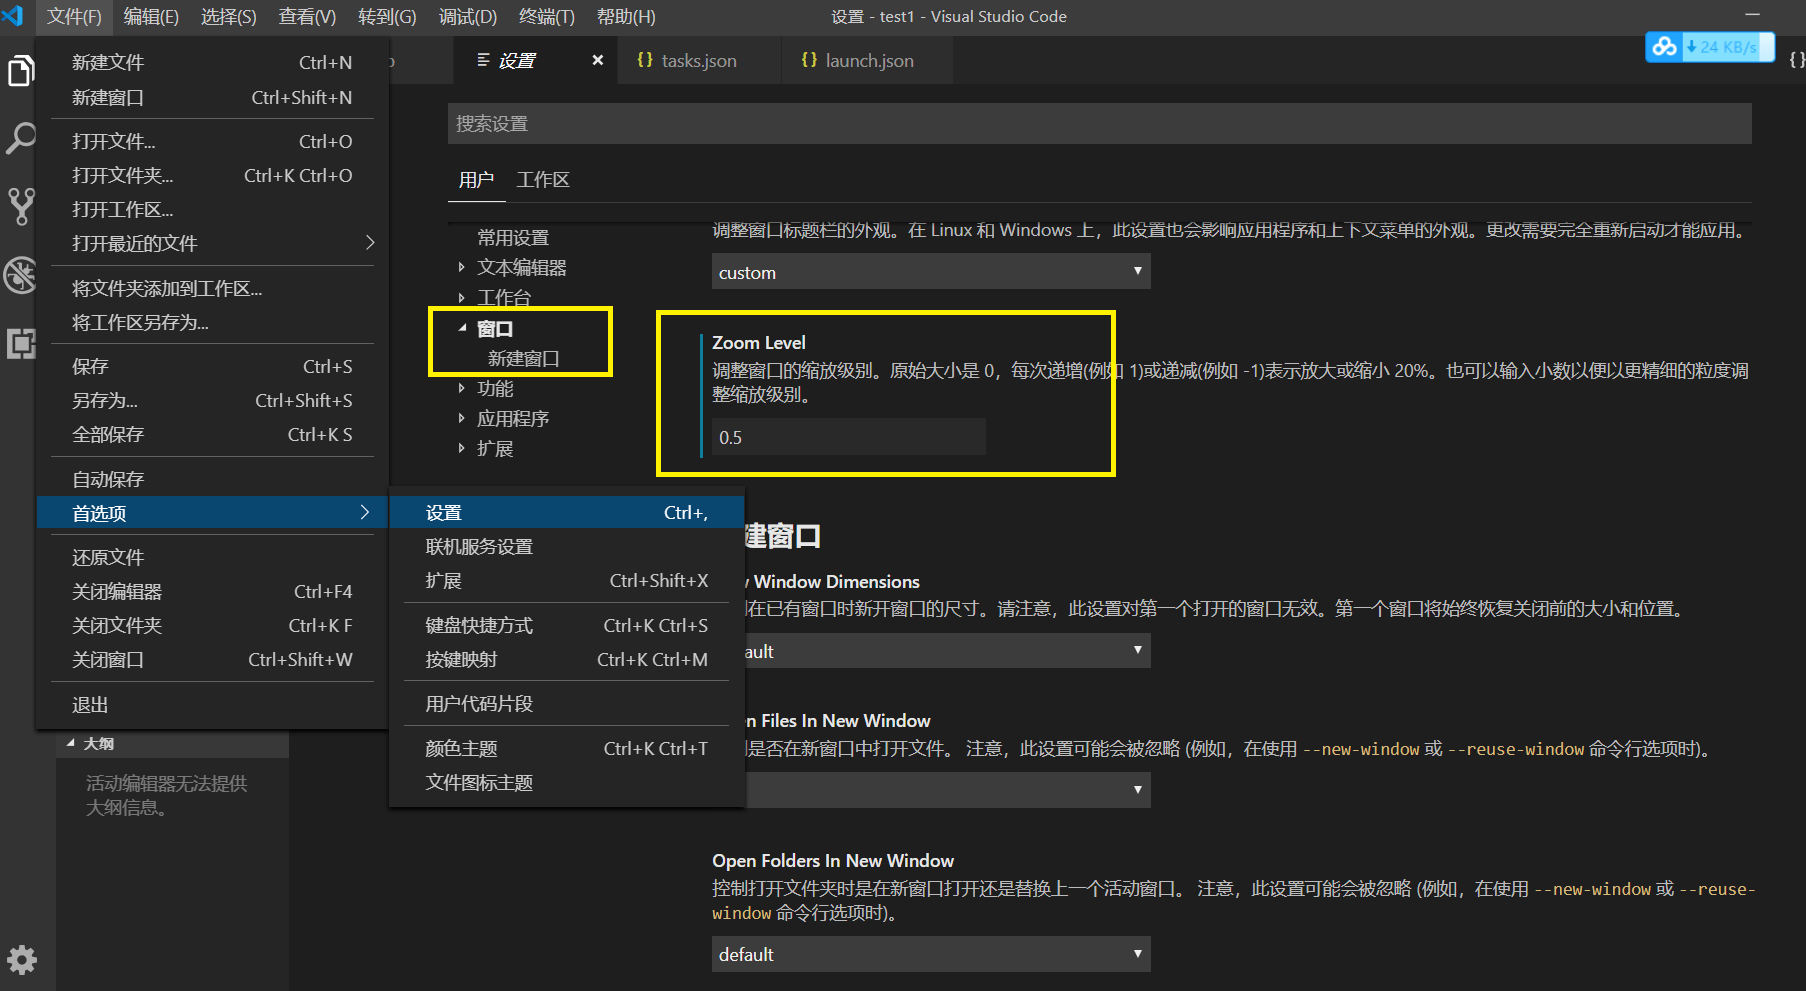The image size is (1806, 991).
Task: Select 键盘快捷方式 in the submenu
Action: (x=567, y=625)
